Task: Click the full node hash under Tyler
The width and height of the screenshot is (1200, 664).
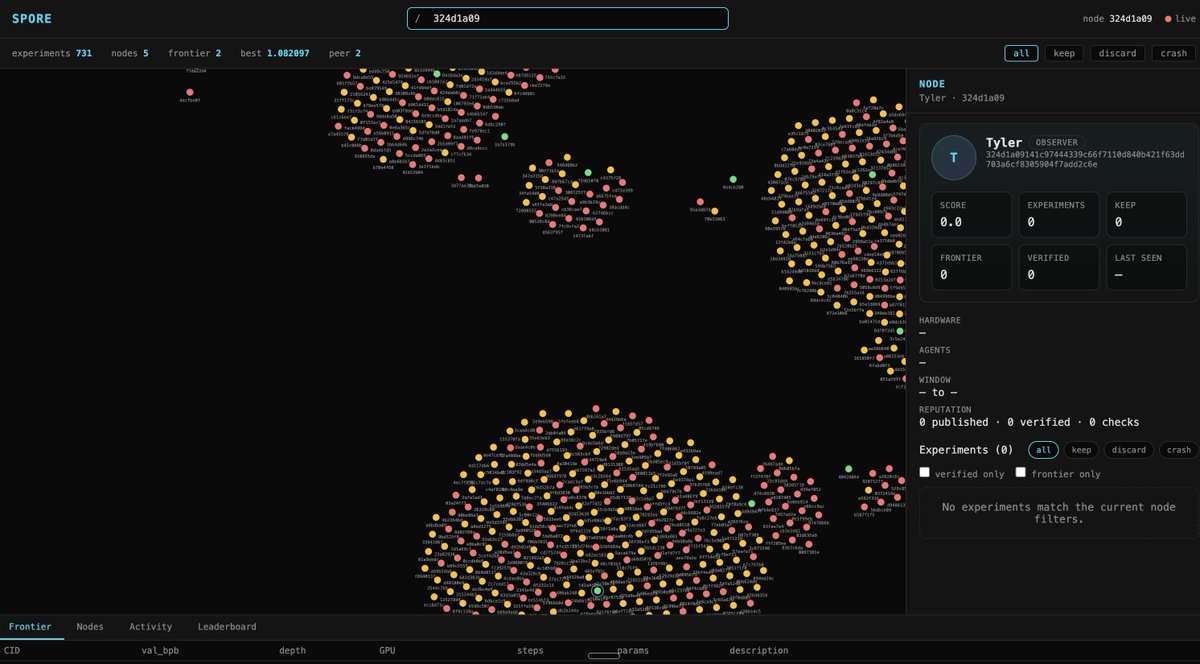Action: pos(1085,160)
